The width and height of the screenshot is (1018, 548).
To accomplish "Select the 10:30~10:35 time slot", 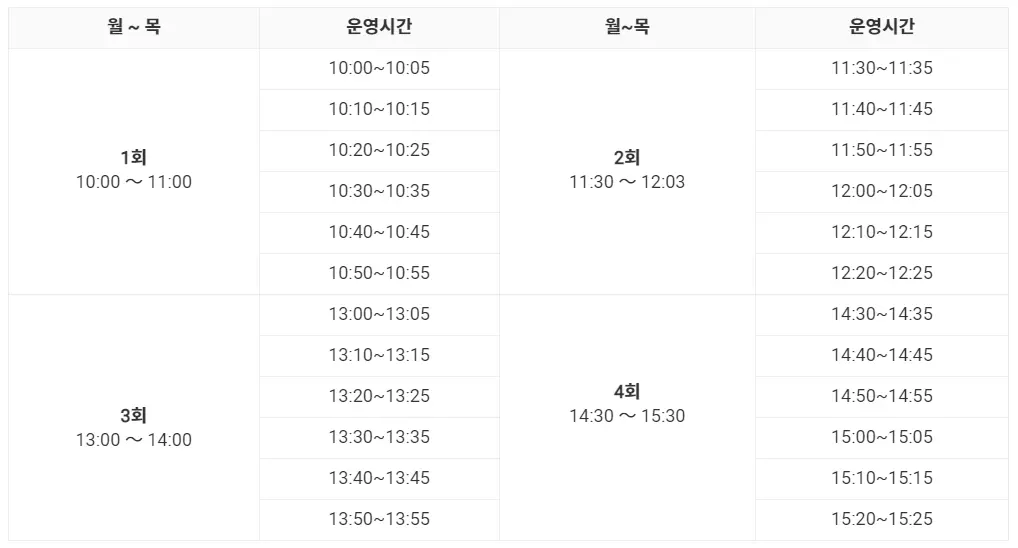I will 379,192.
